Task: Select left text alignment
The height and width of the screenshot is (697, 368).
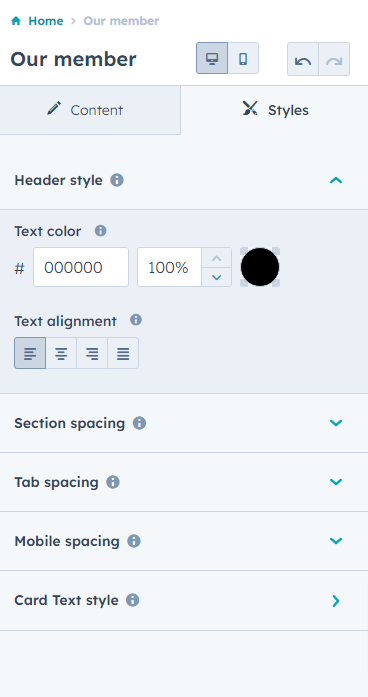Action: 30,353
